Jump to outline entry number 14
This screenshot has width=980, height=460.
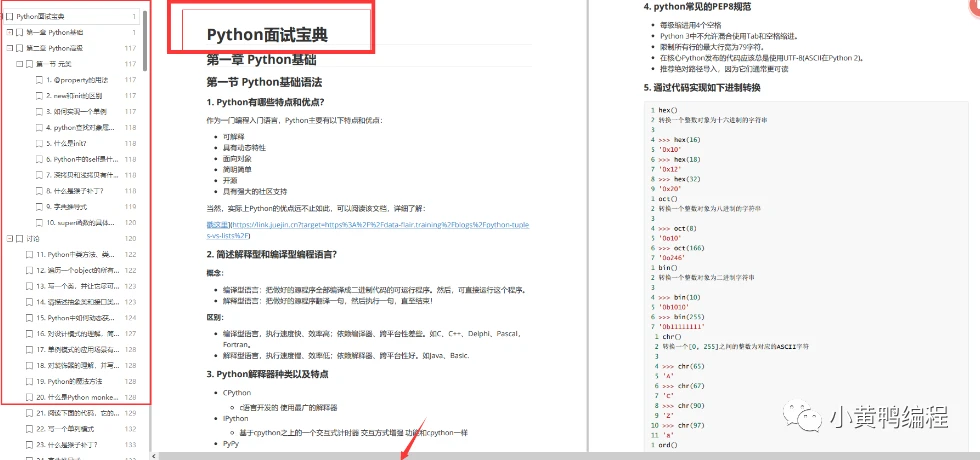click(76, 302)
